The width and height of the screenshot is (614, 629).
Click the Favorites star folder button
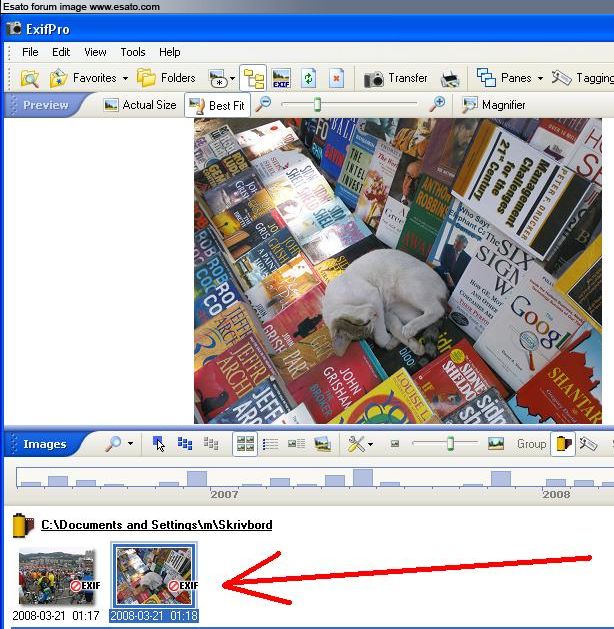click(83, 78)
